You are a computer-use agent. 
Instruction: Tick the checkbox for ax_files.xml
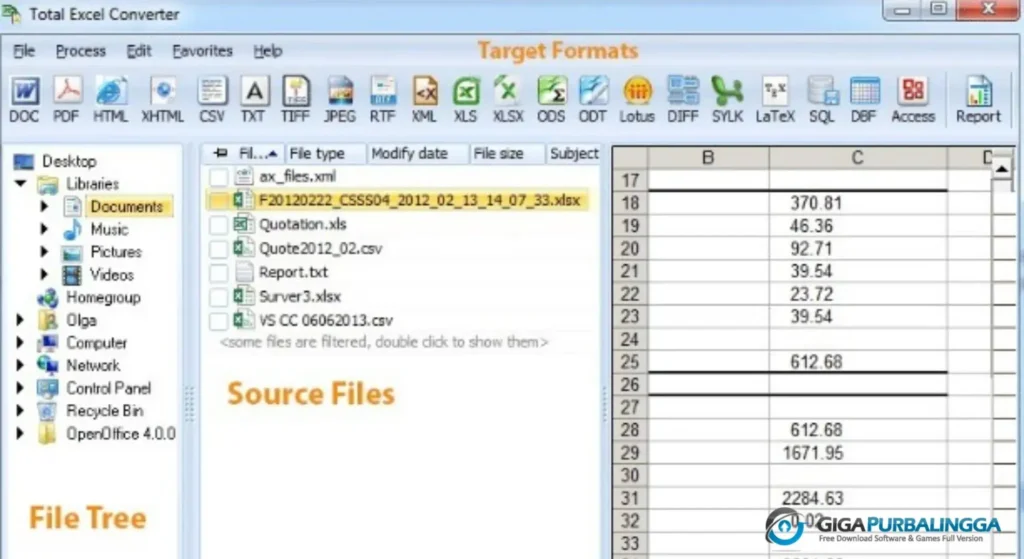click(218, 177)
